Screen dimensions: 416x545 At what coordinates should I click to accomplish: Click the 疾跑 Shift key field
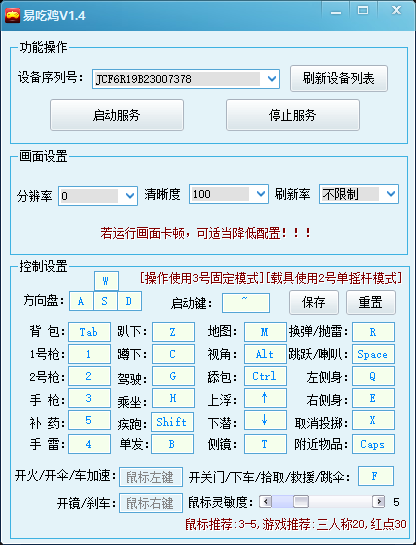click(x=172, y=422)
